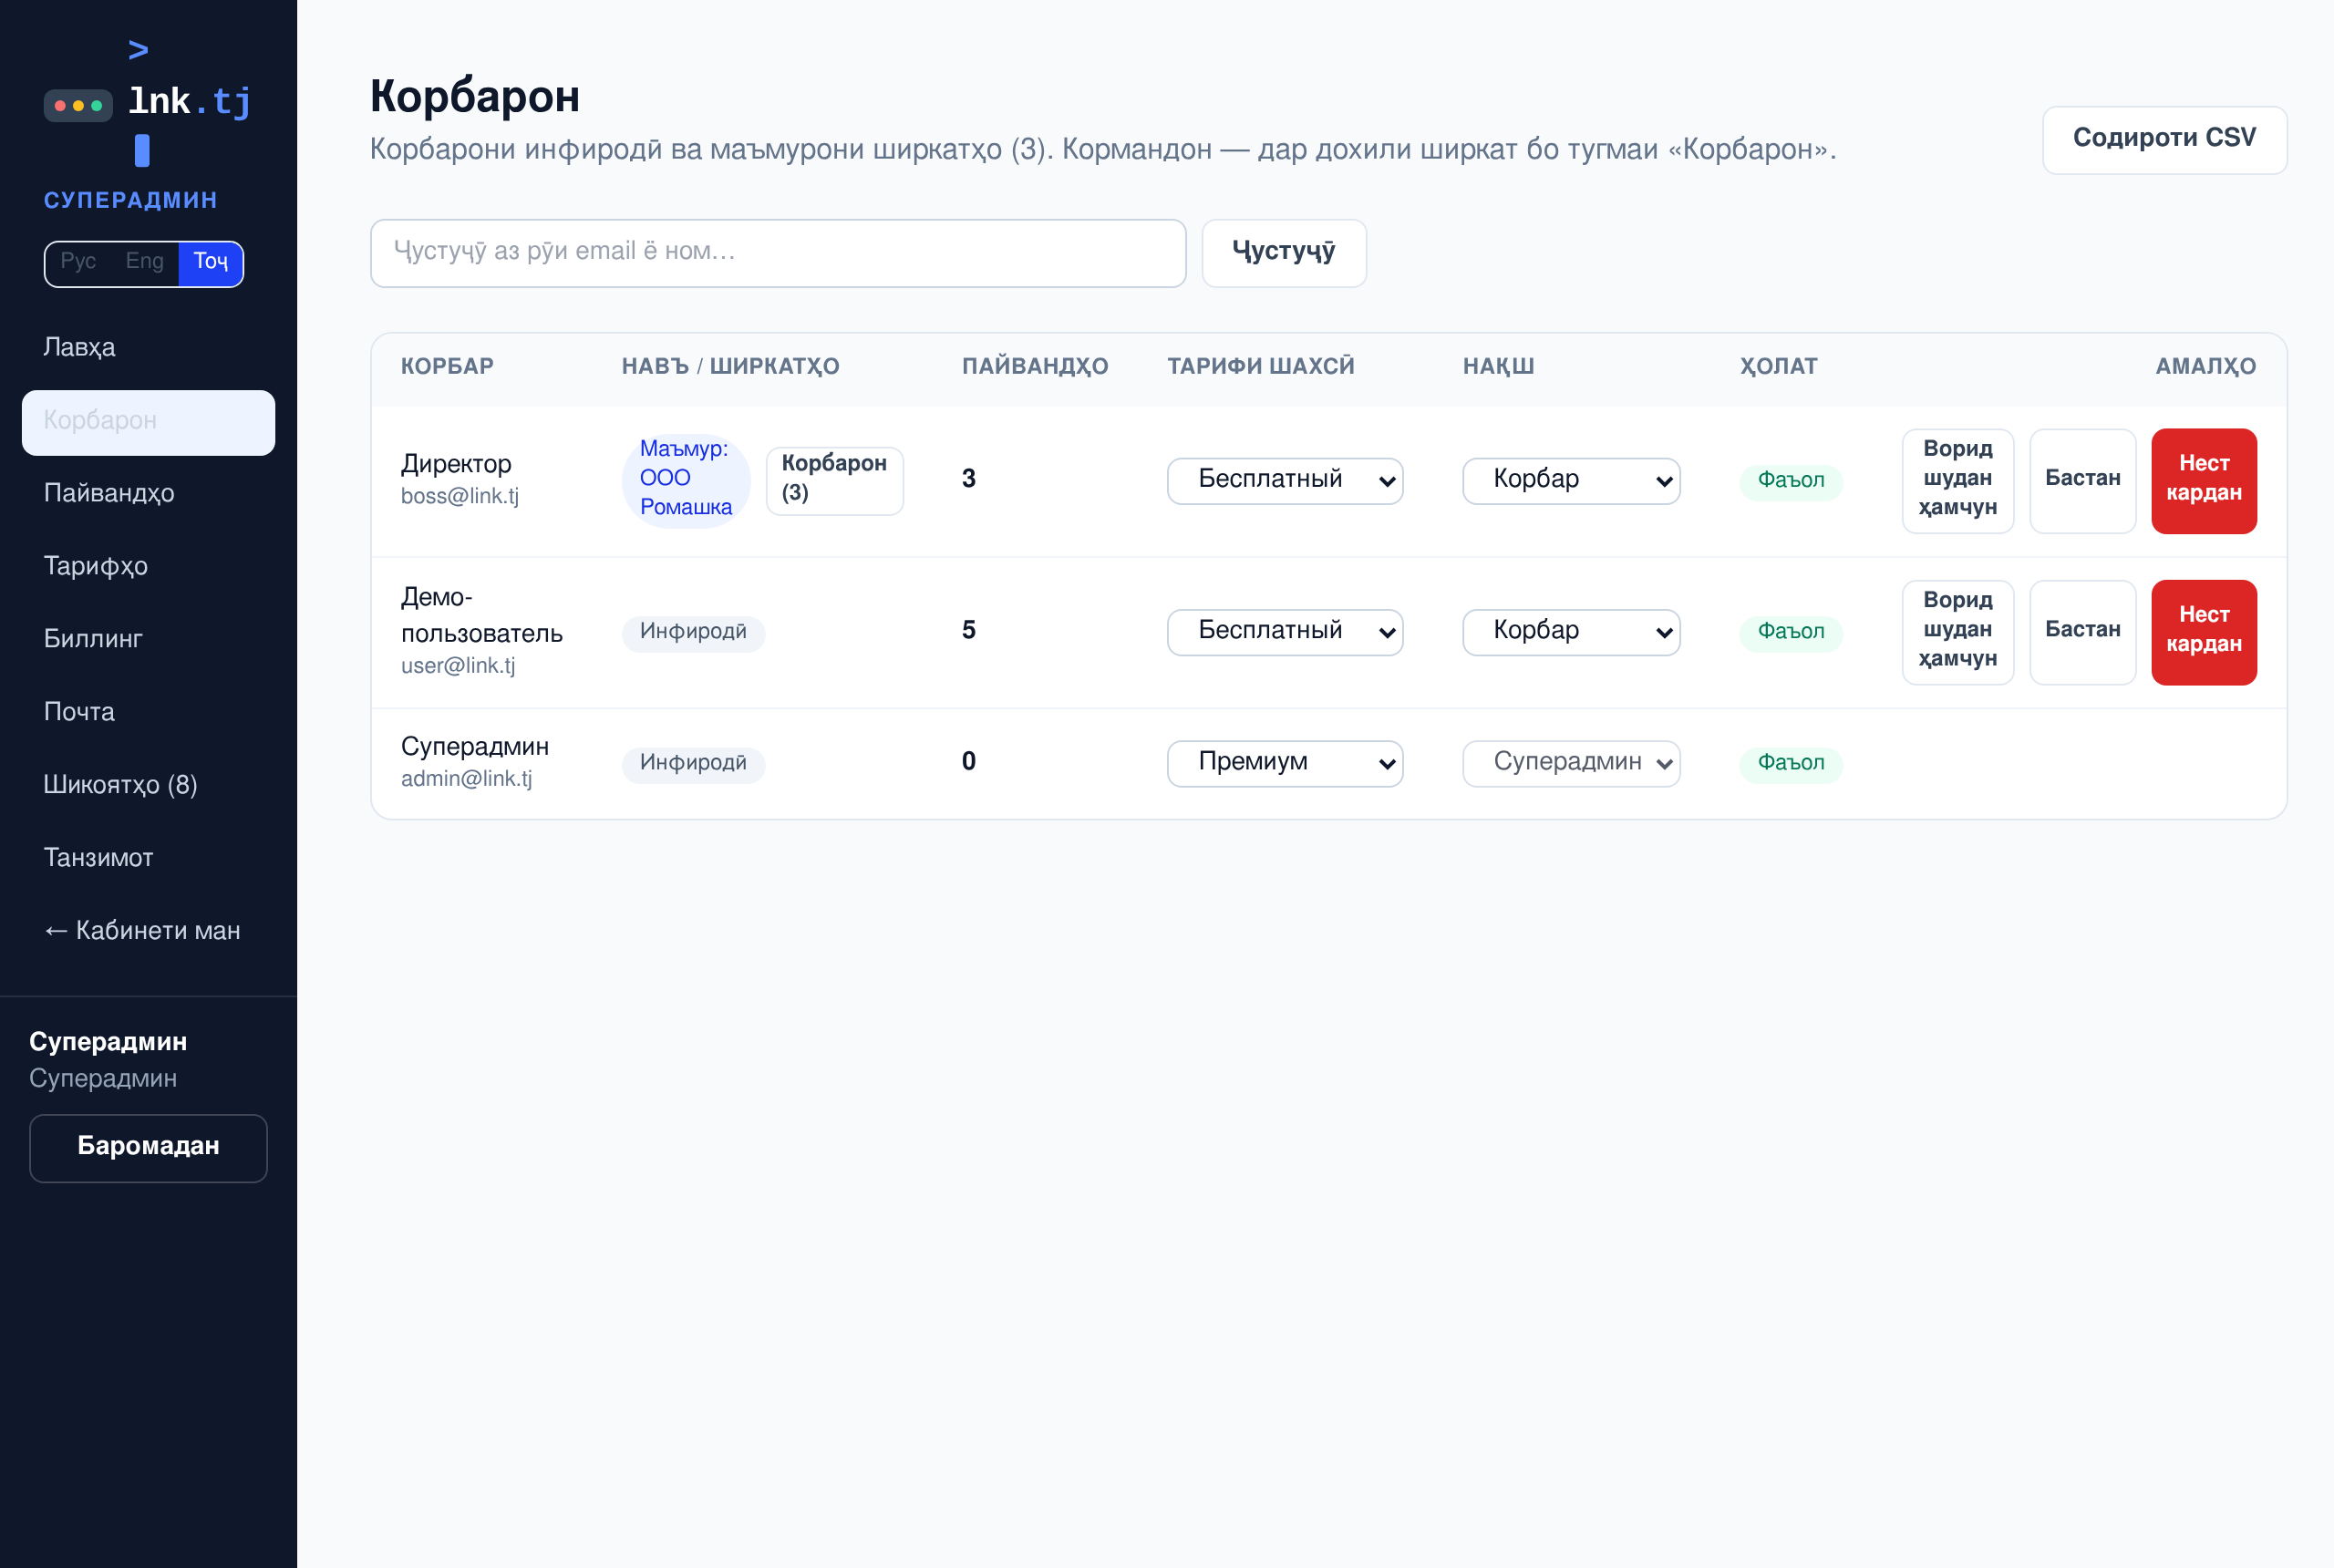Click the Корбарон page heading

coord(475,97)
